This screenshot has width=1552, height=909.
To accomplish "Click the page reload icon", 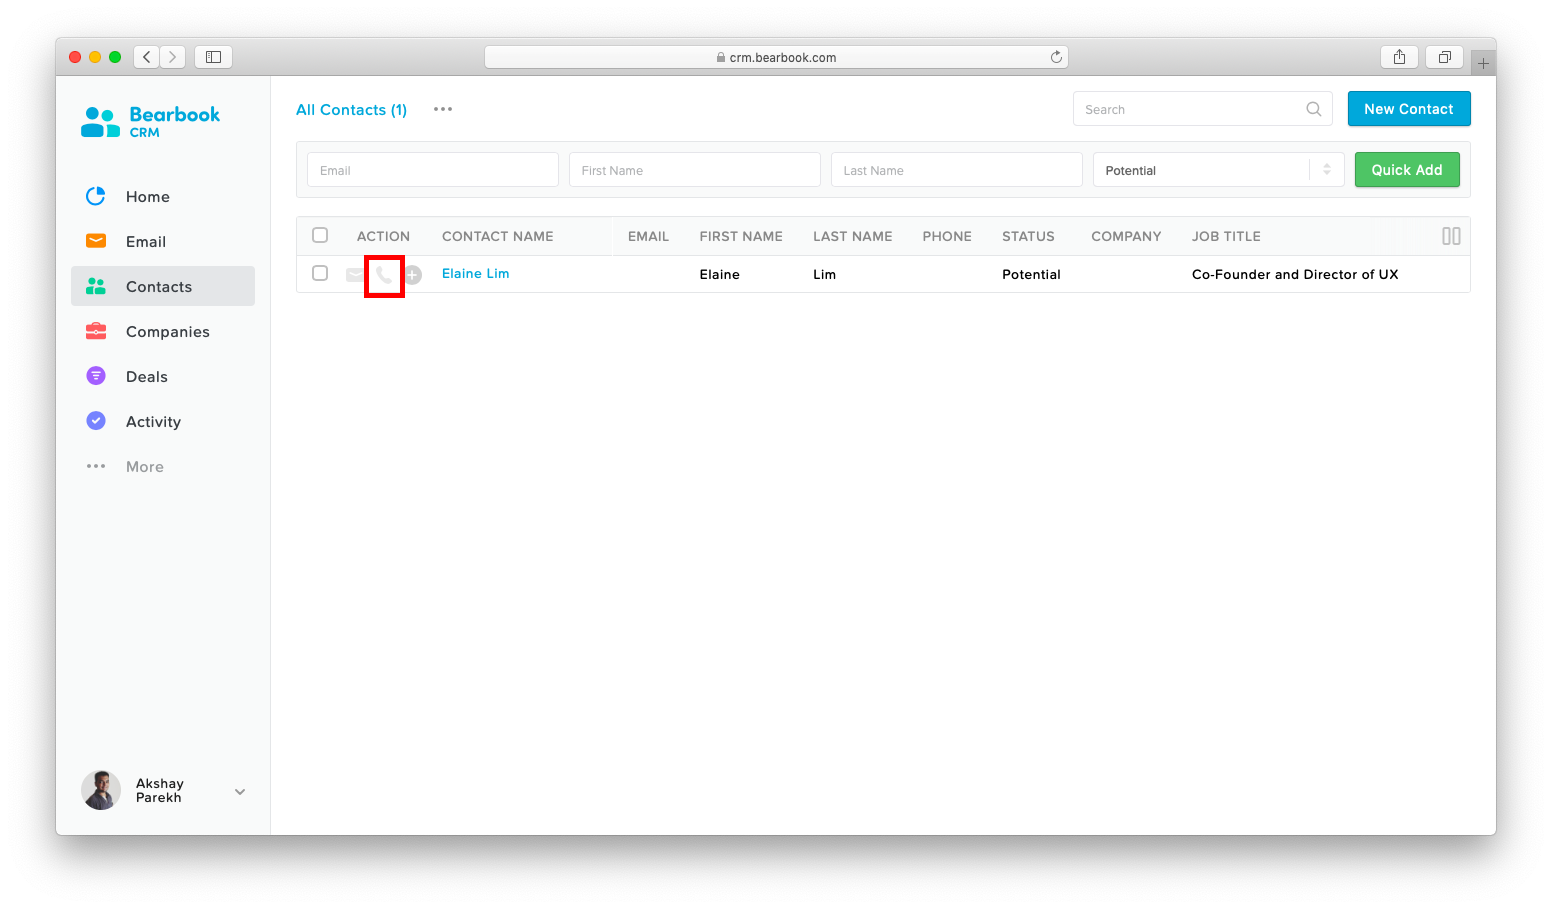I will [1056, 57].
